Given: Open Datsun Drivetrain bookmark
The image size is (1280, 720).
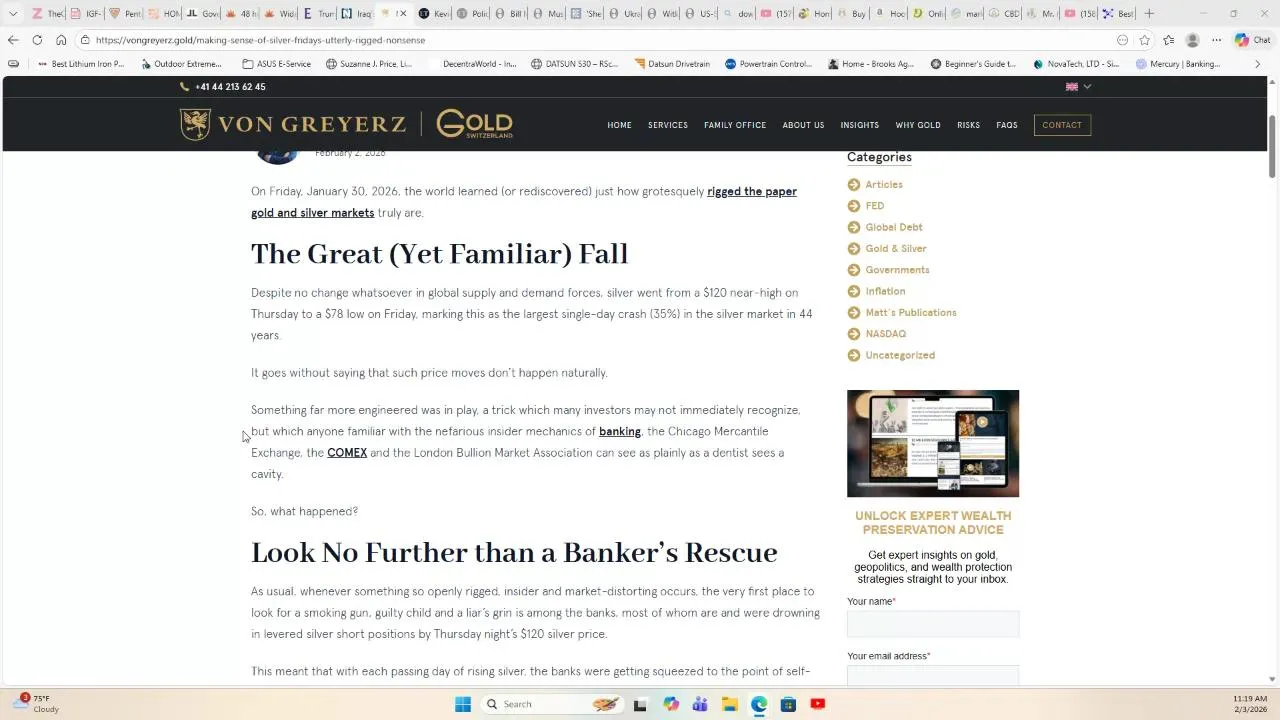Looking at the screenshot, I should coord(671,64).
